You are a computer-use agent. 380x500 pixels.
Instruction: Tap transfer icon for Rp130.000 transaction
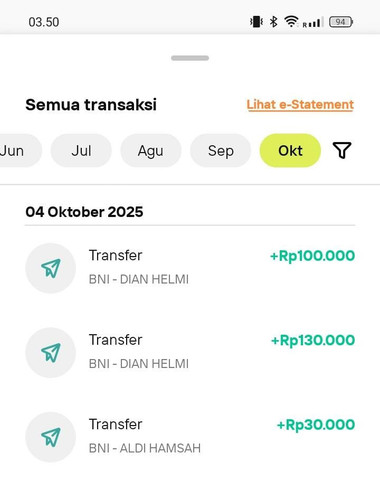click(51, 352)
